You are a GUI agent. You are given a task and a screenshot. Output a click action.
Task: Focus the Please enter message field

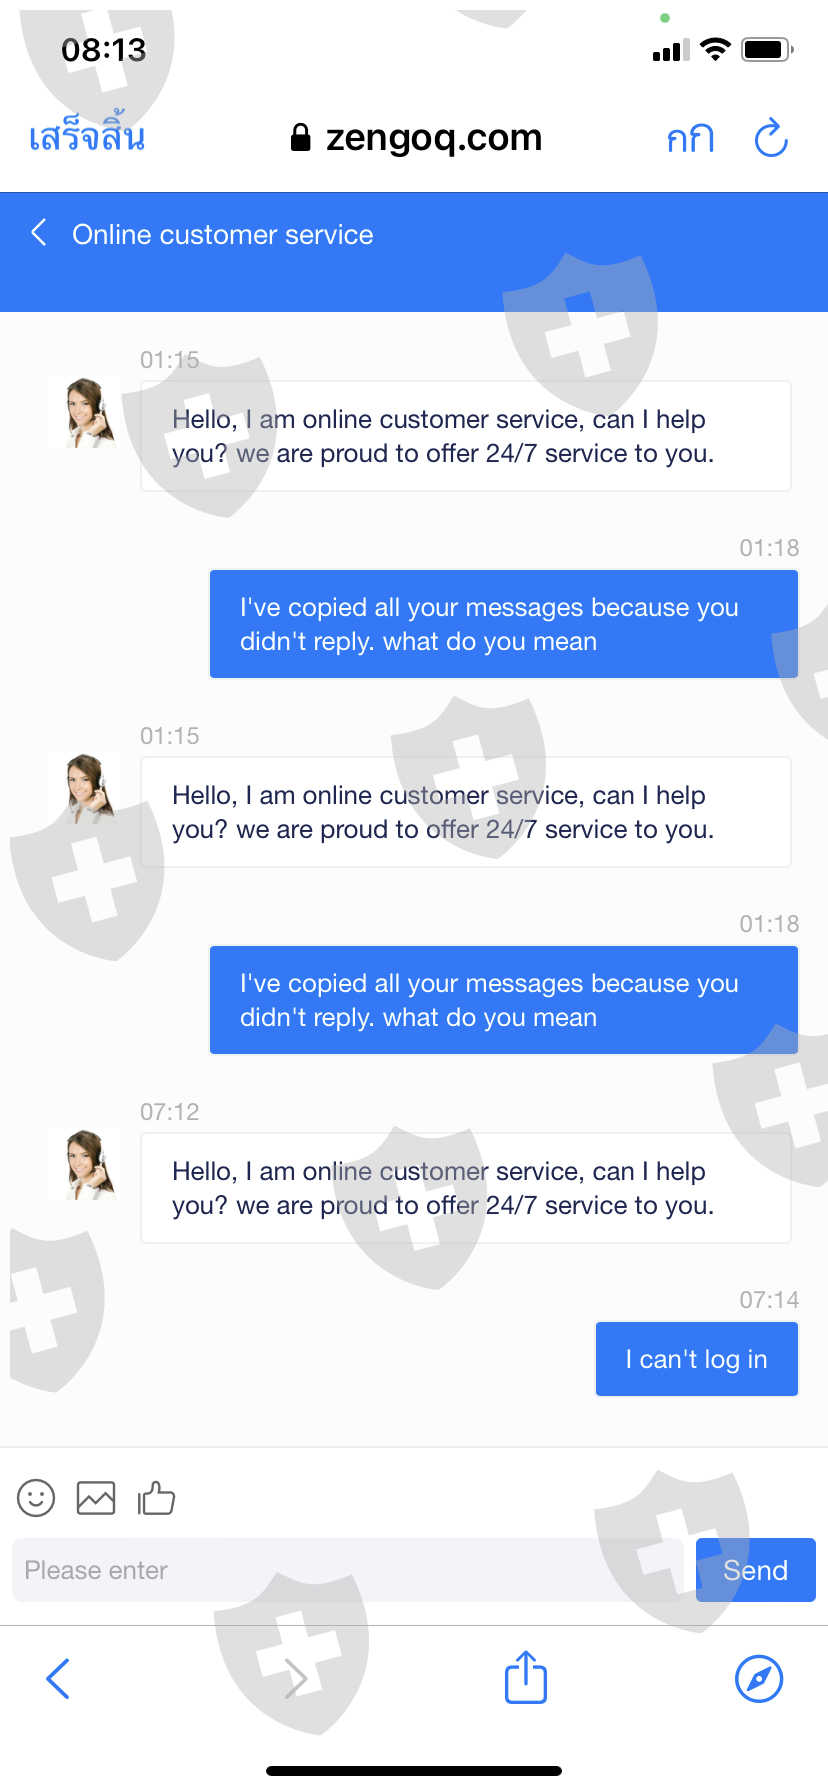[348, 1570]
